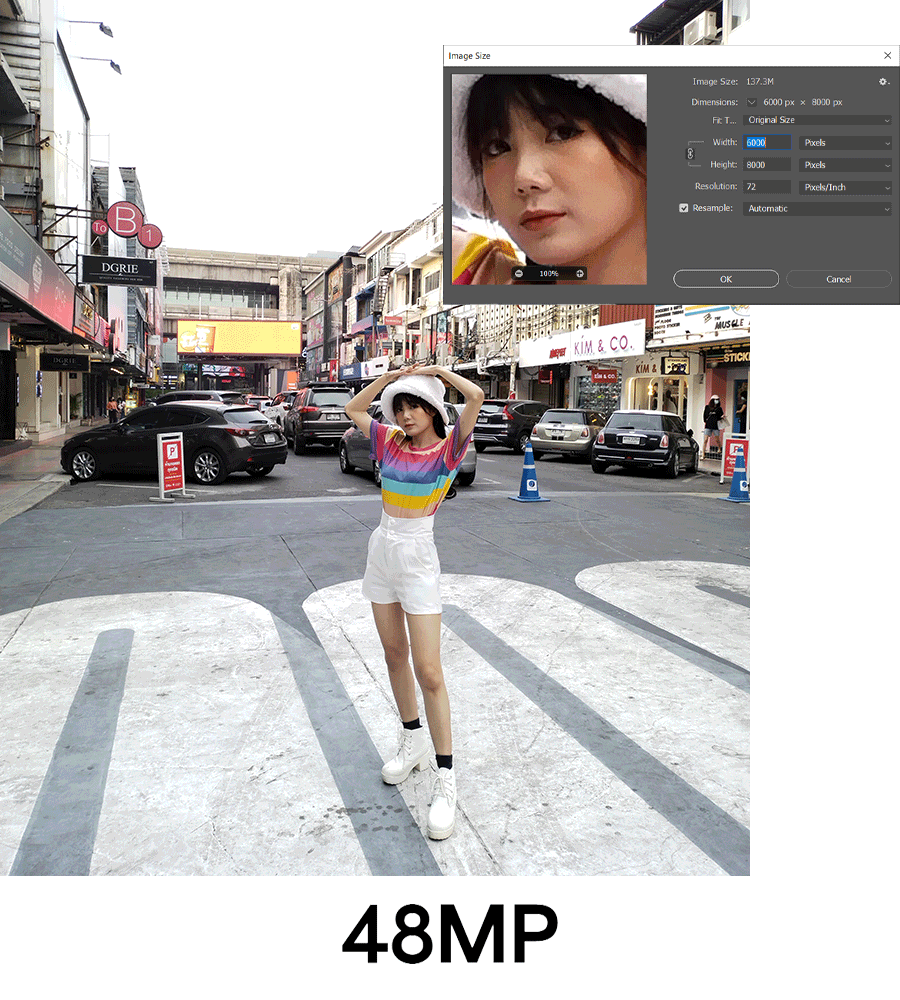Close the Image Size dialog

(887, 56)
